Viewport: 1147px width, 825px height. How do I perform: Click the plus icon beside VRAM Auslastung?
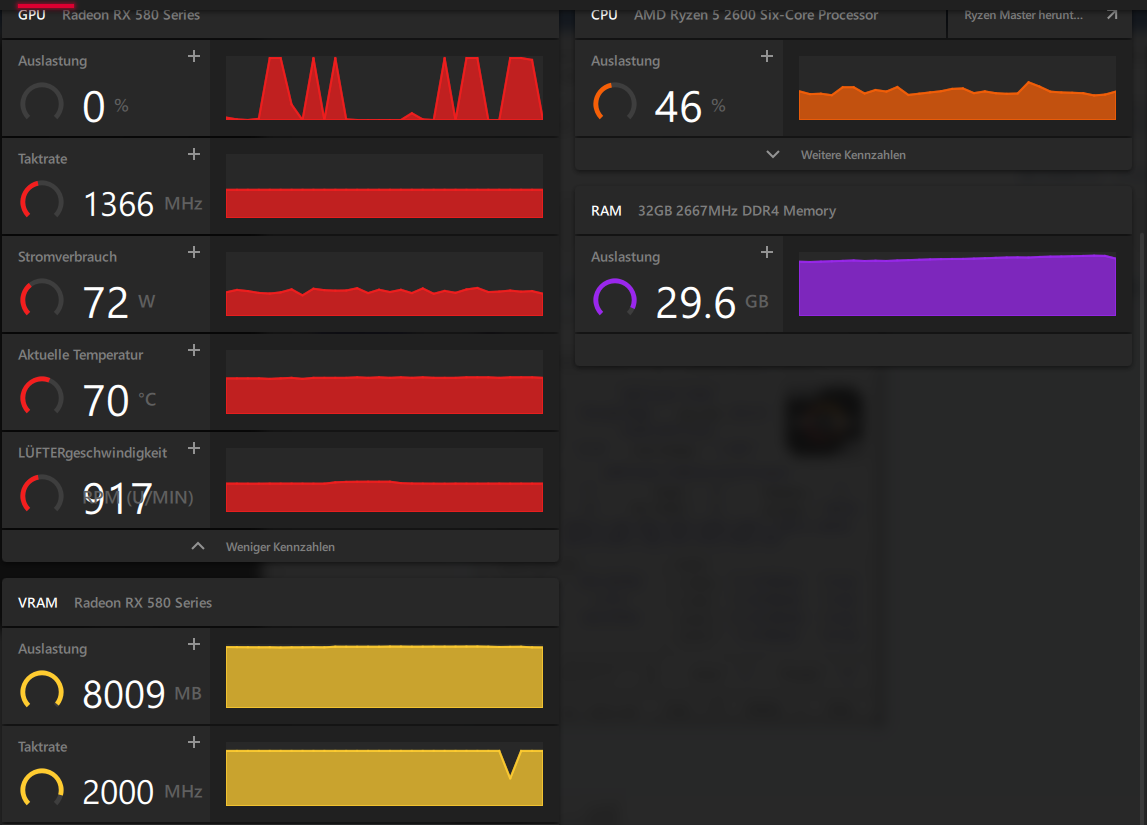194,644
